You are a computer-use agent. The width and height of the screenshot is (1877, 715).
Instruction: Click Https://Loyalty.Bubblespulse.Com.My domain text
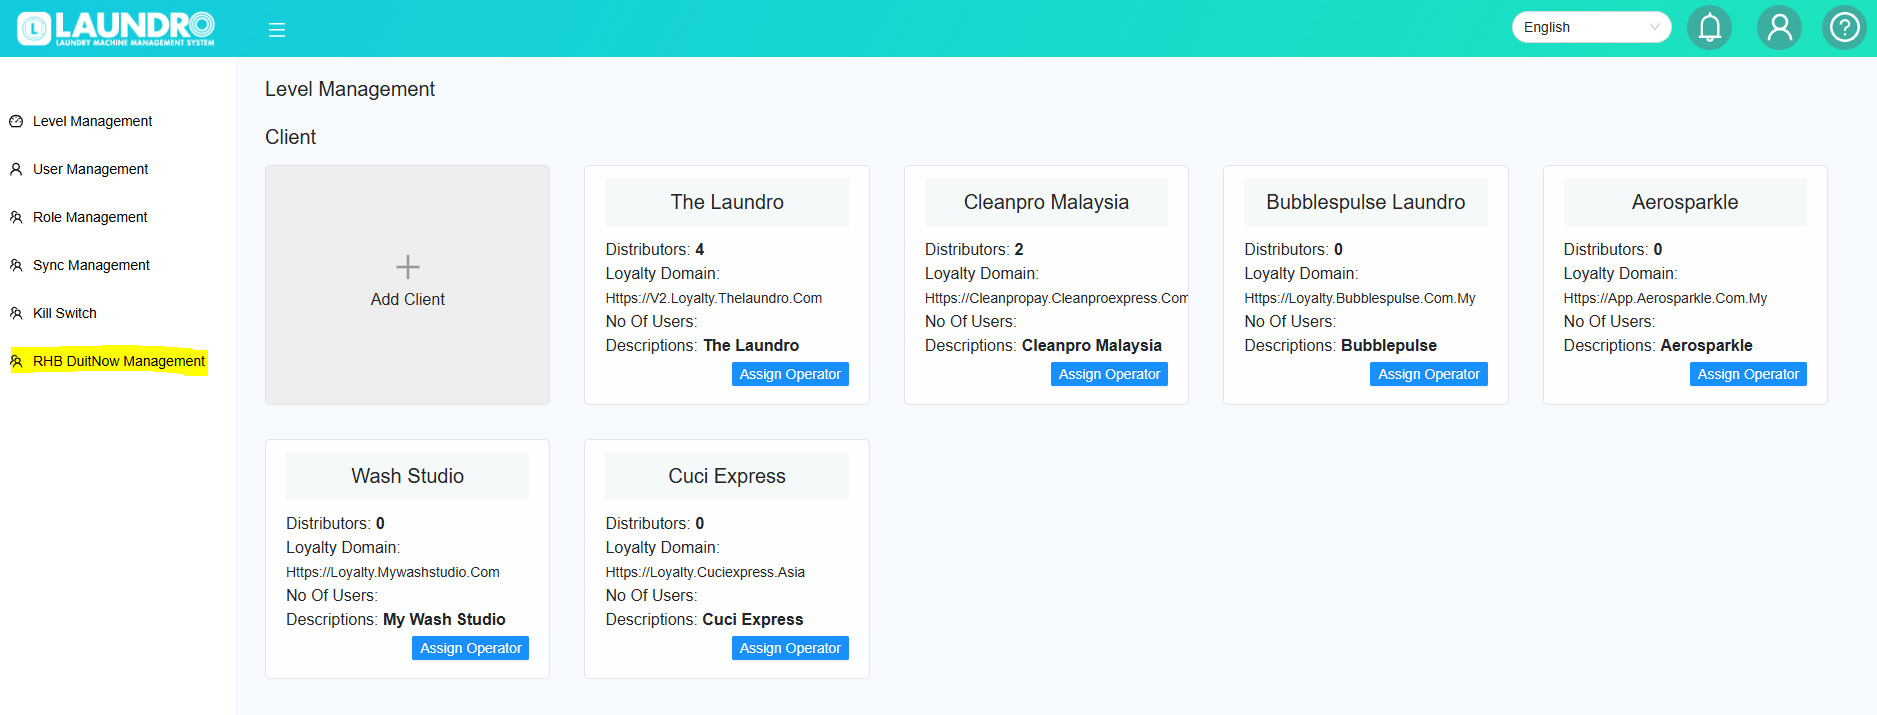pos(1360,298)
